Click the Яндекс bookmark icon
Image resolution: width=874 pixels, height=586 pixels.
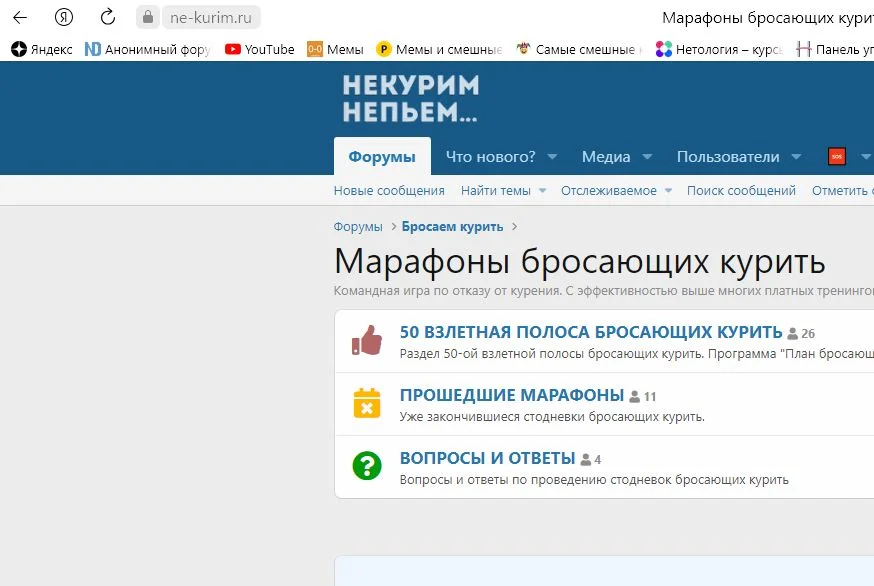pos(17,48)
